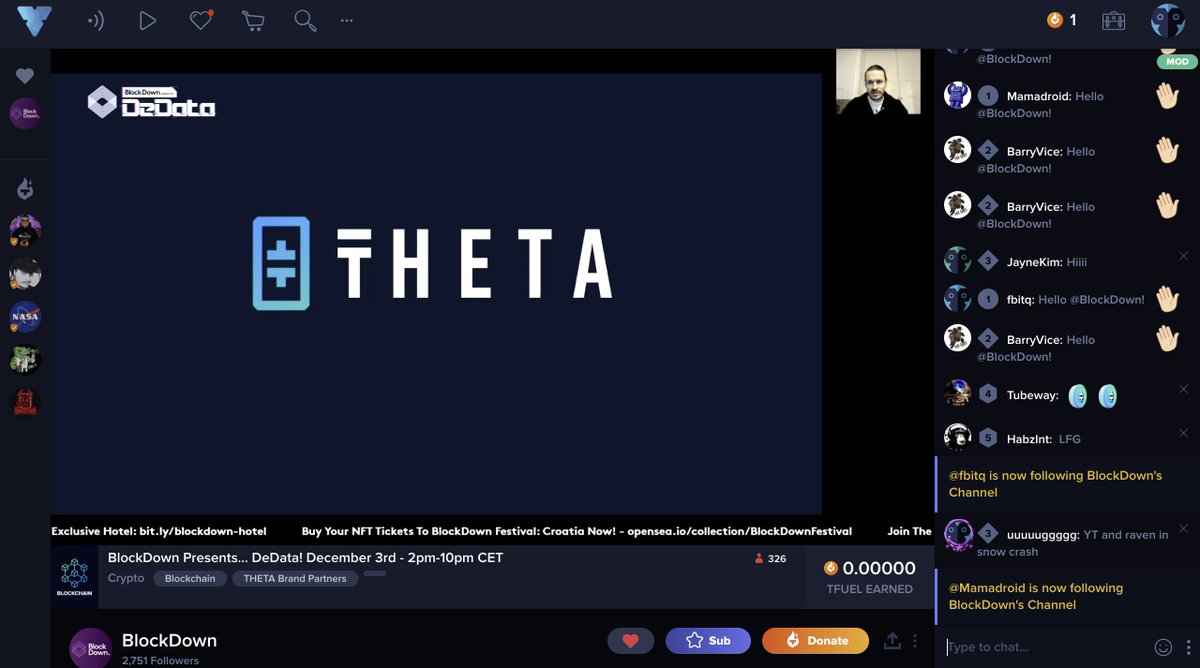Click the wave hand on fbitq's message
The width and height of the screenshot is (1200, 668).
tap(1168, 299)
